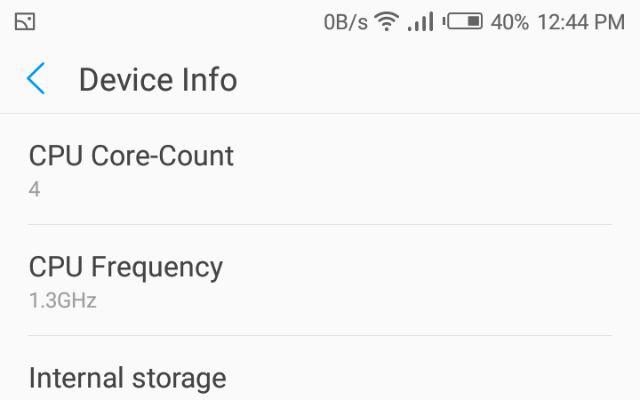Viewport: 640px width, 400px height.
Task: Open the CPU Frequency entry
Action: coord(320,280)
